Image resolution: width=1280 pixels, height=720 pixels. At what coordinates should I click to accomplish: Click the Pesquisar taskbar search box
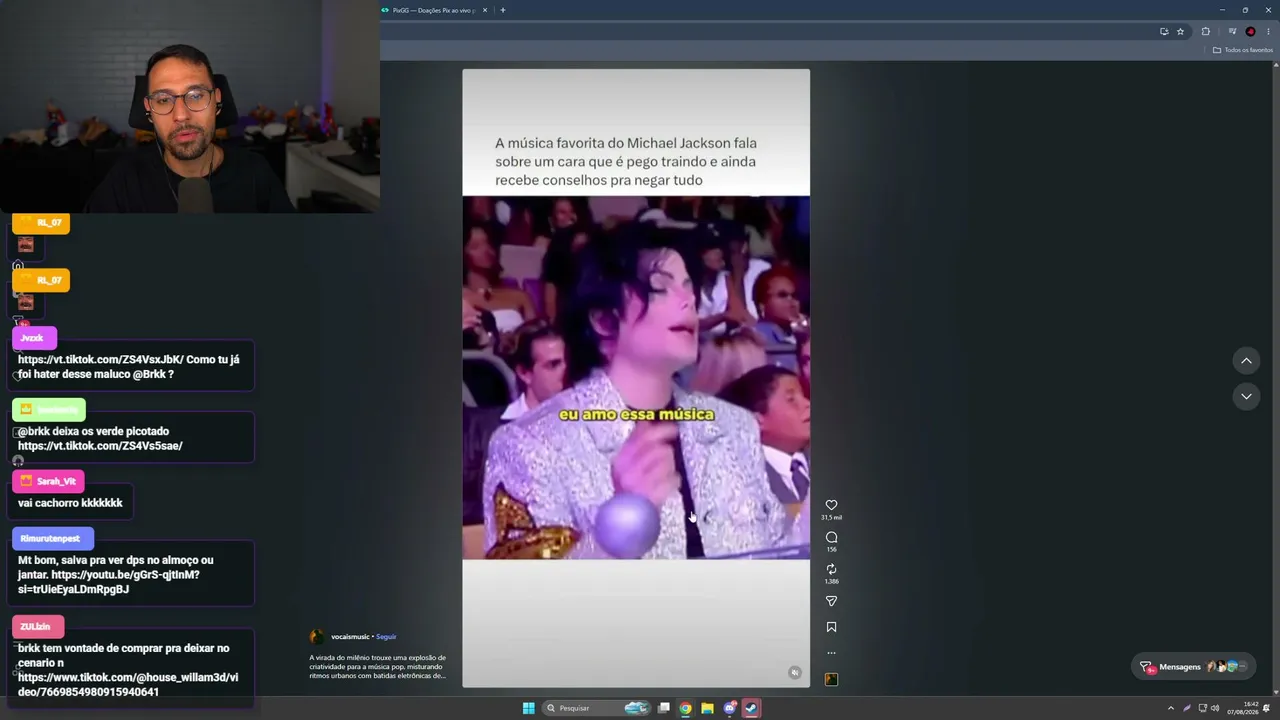click(597, 708)
